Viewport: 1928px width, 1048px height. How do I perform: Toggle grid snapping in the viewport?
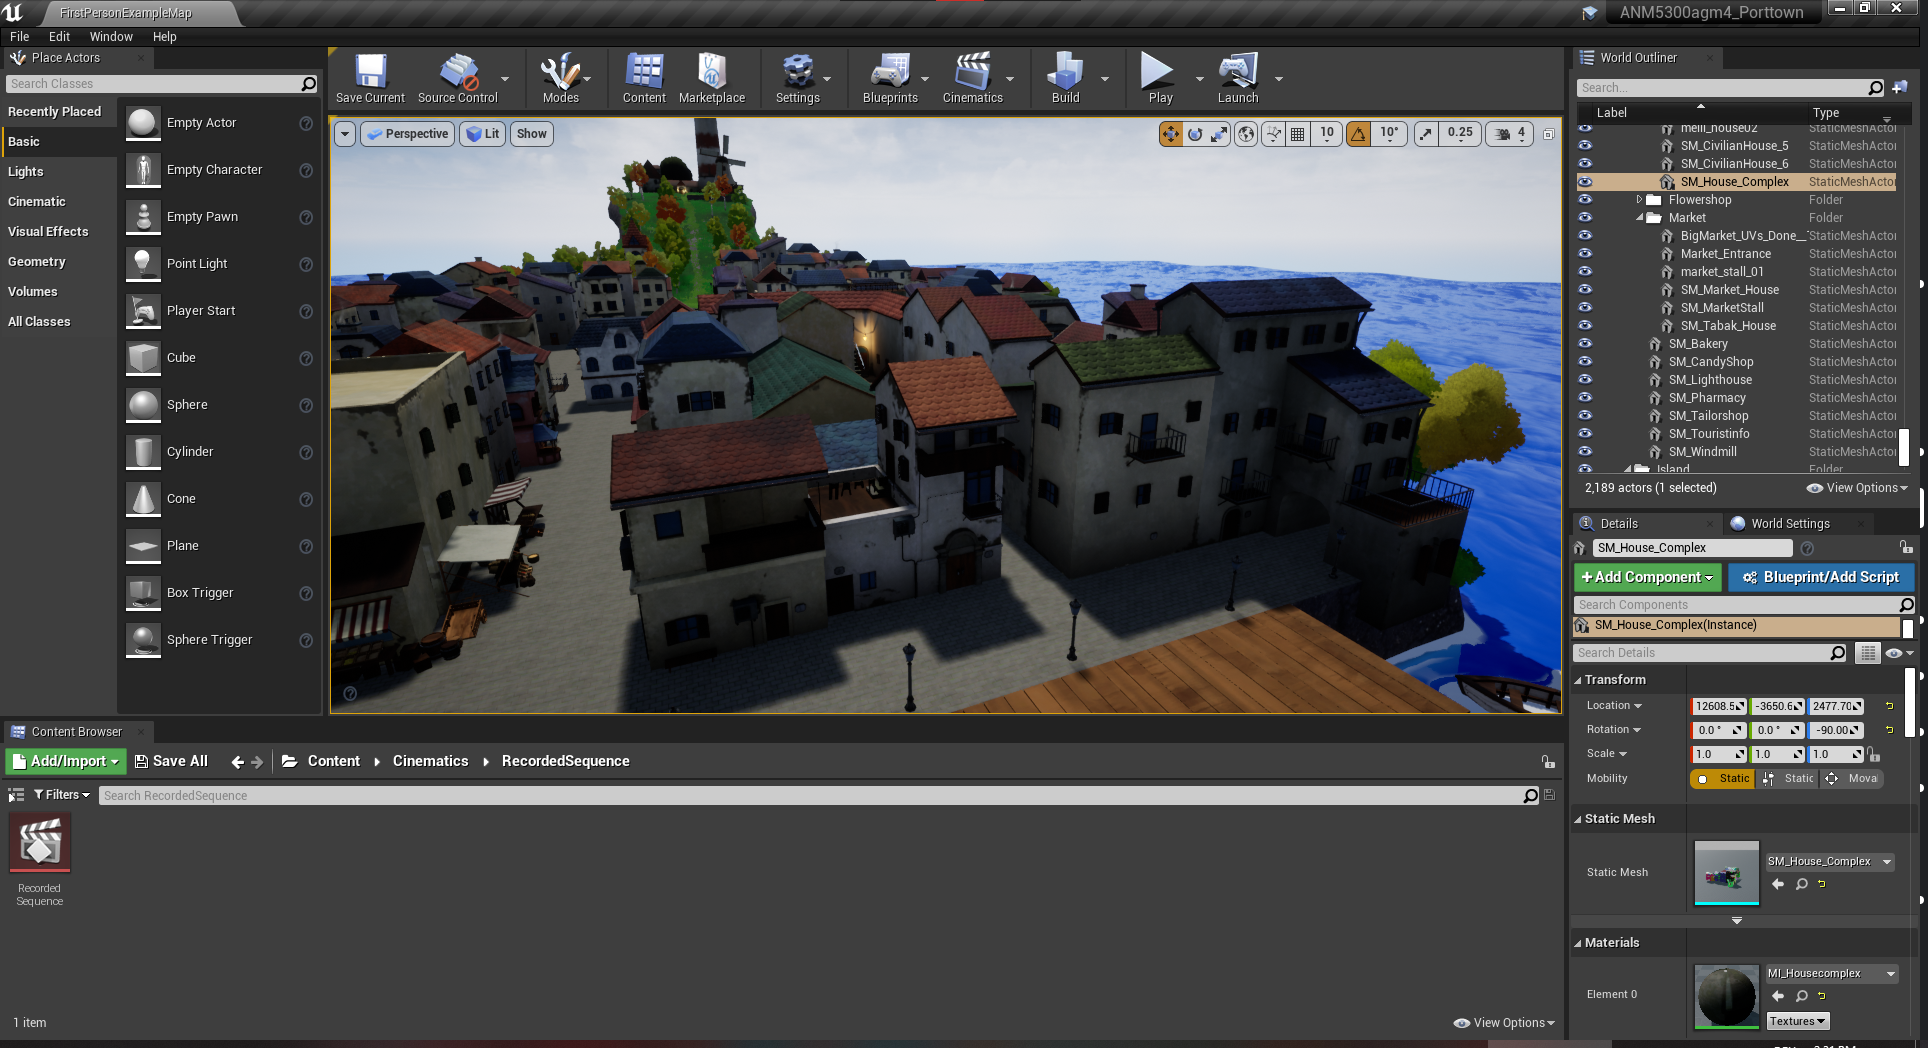1298,134
